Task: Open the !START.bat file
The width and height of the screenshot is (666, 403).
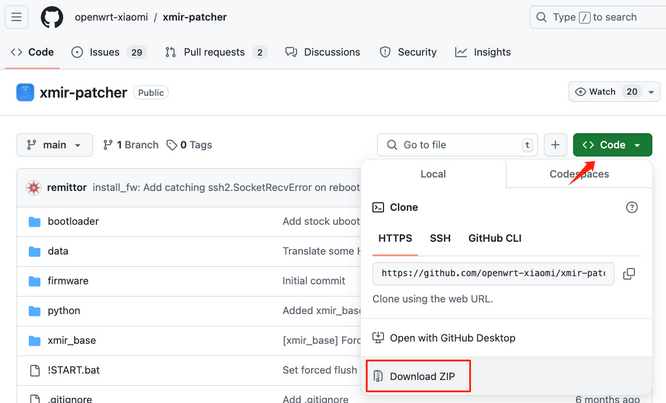Action: pos(73,370)
